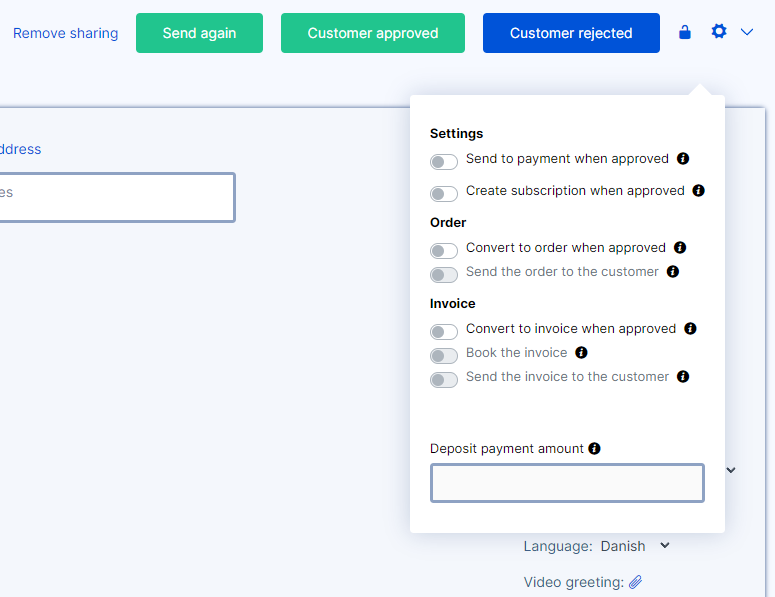Open the gear settings icon

(x=719, y=32)
